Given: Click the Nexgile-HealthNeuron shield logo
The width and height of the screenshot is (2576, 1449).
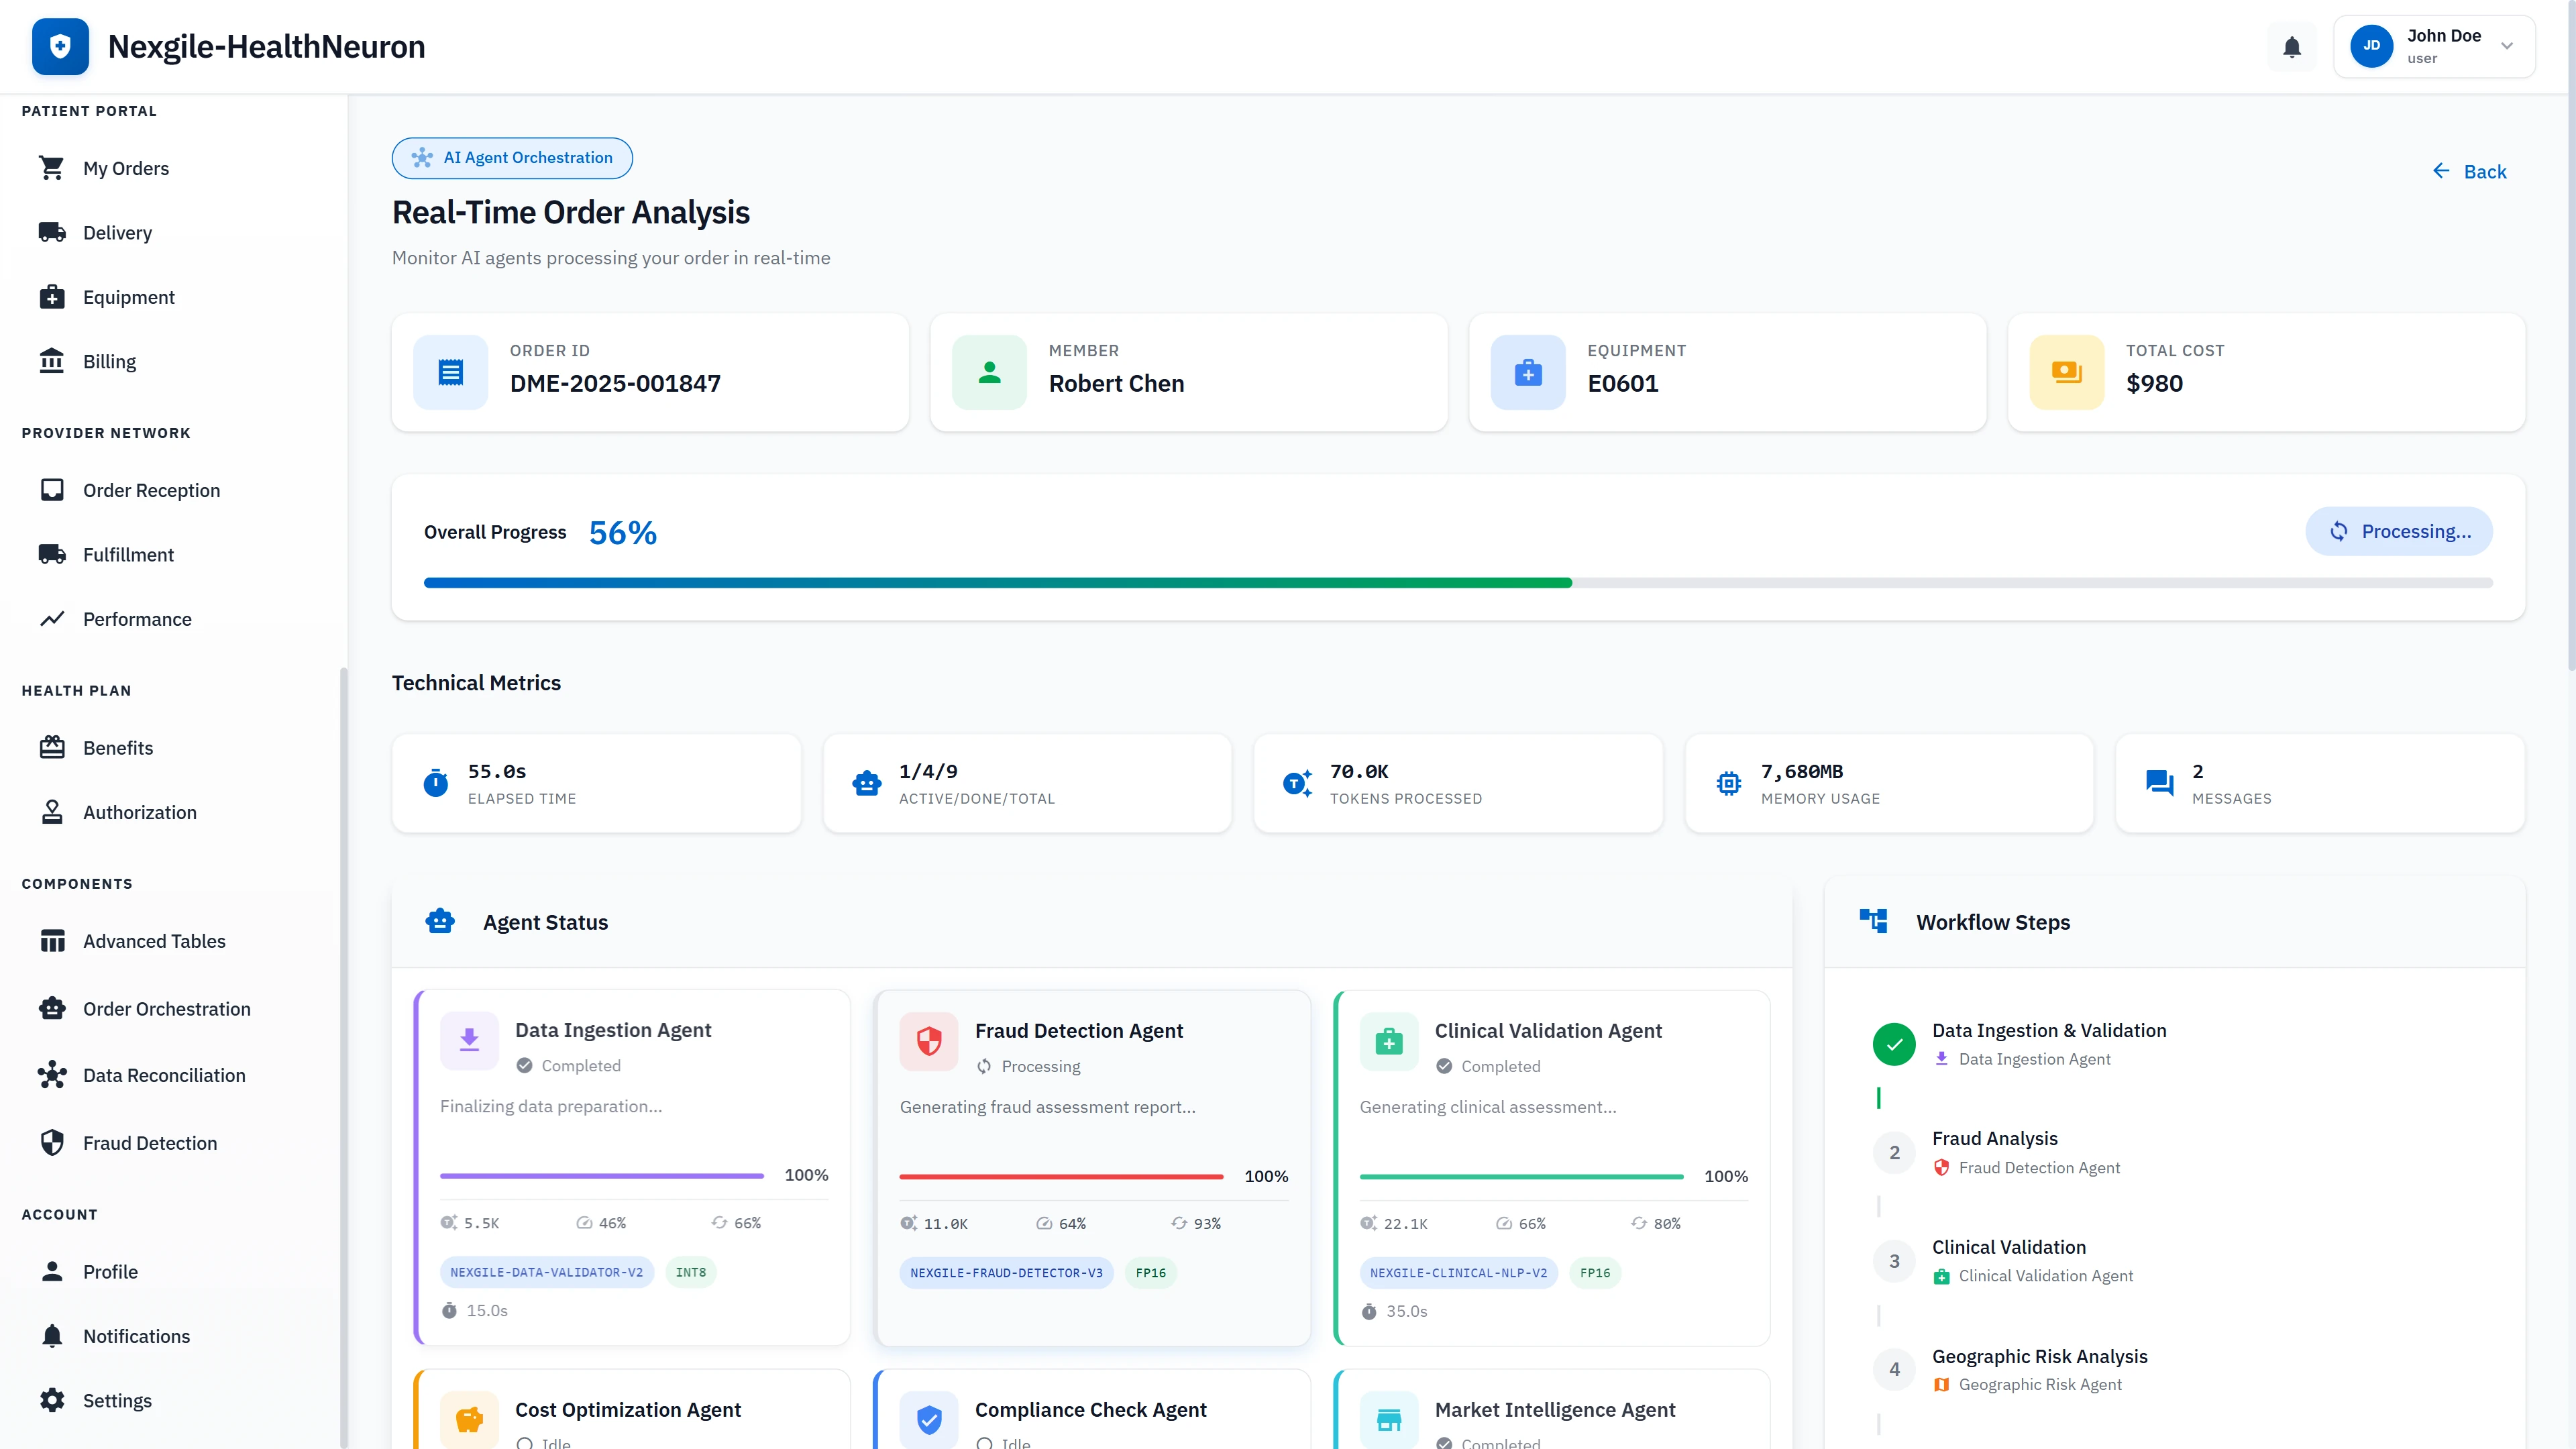Looking at the screenshot, I should pos(59,46).
